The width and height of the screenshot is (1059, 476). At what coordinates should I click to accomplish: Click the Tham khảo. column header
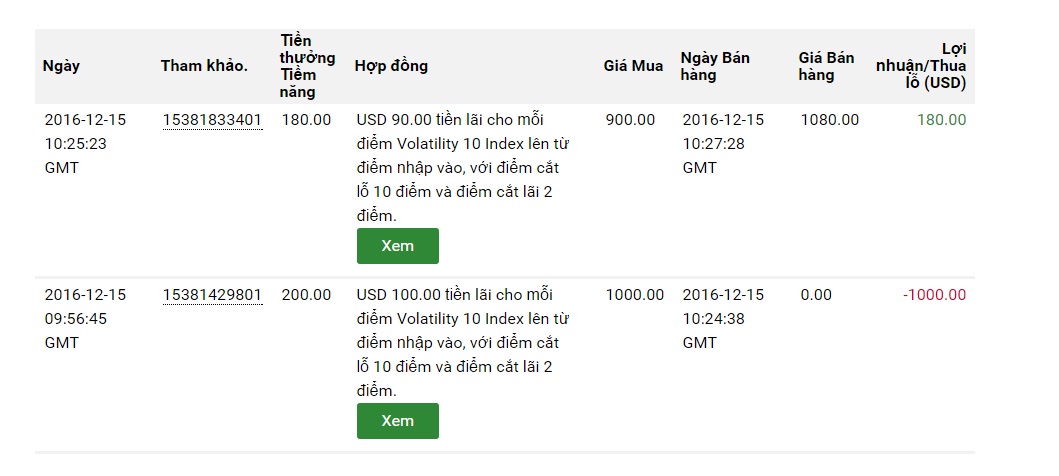point(204,66)
